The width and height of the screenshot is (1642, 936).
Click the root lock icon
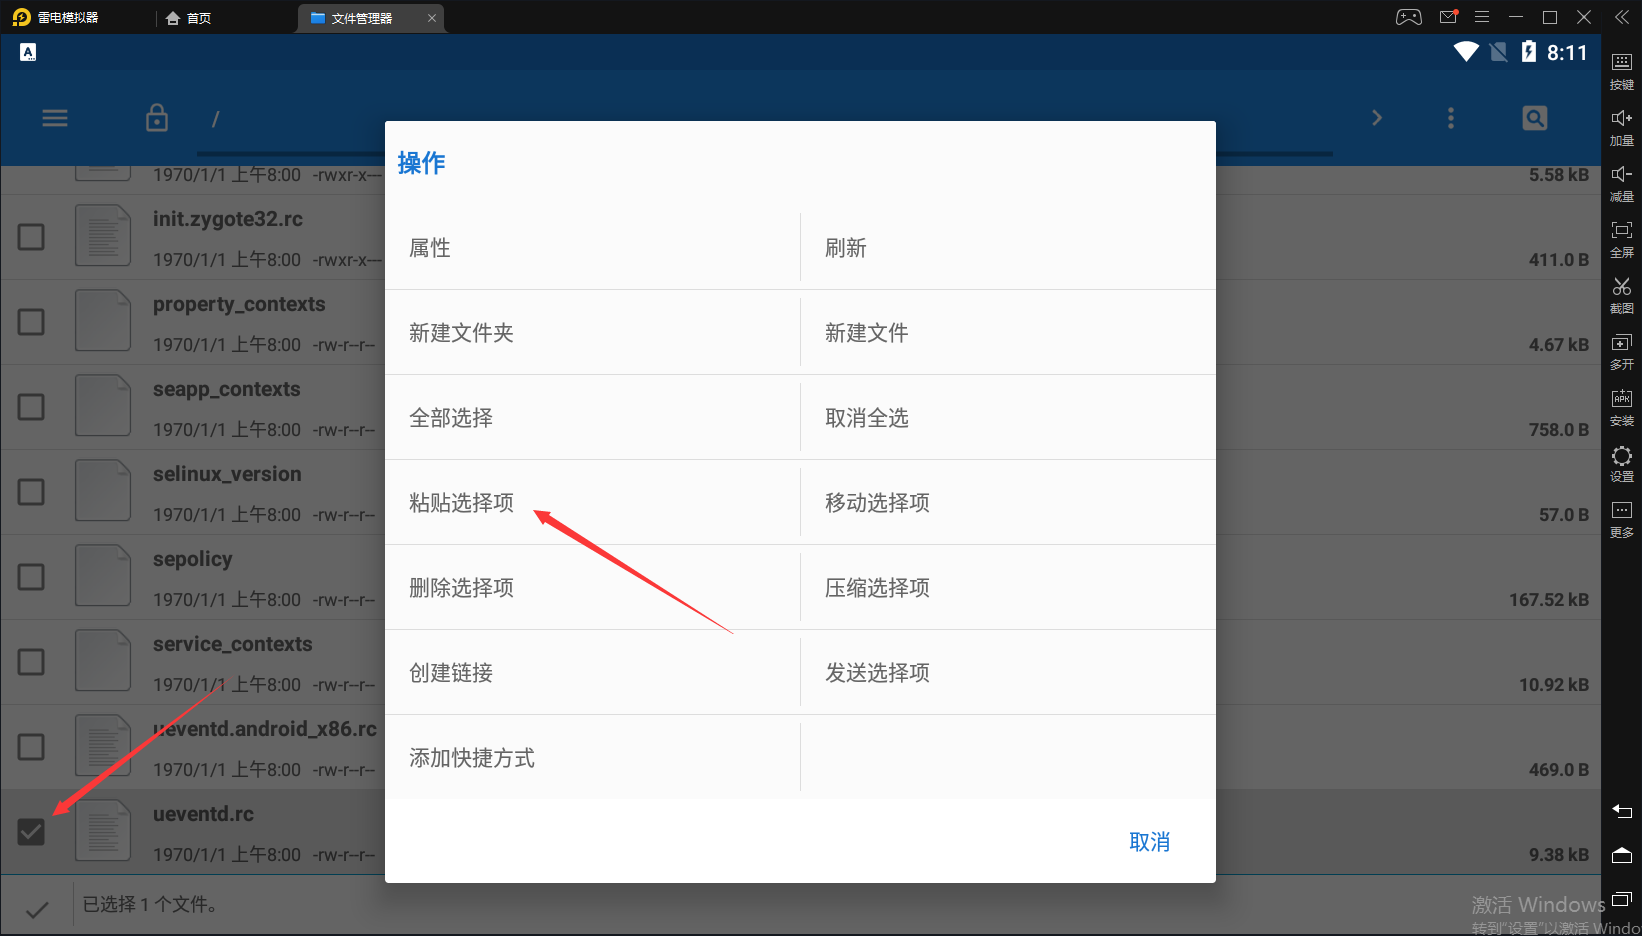(157, 118)
